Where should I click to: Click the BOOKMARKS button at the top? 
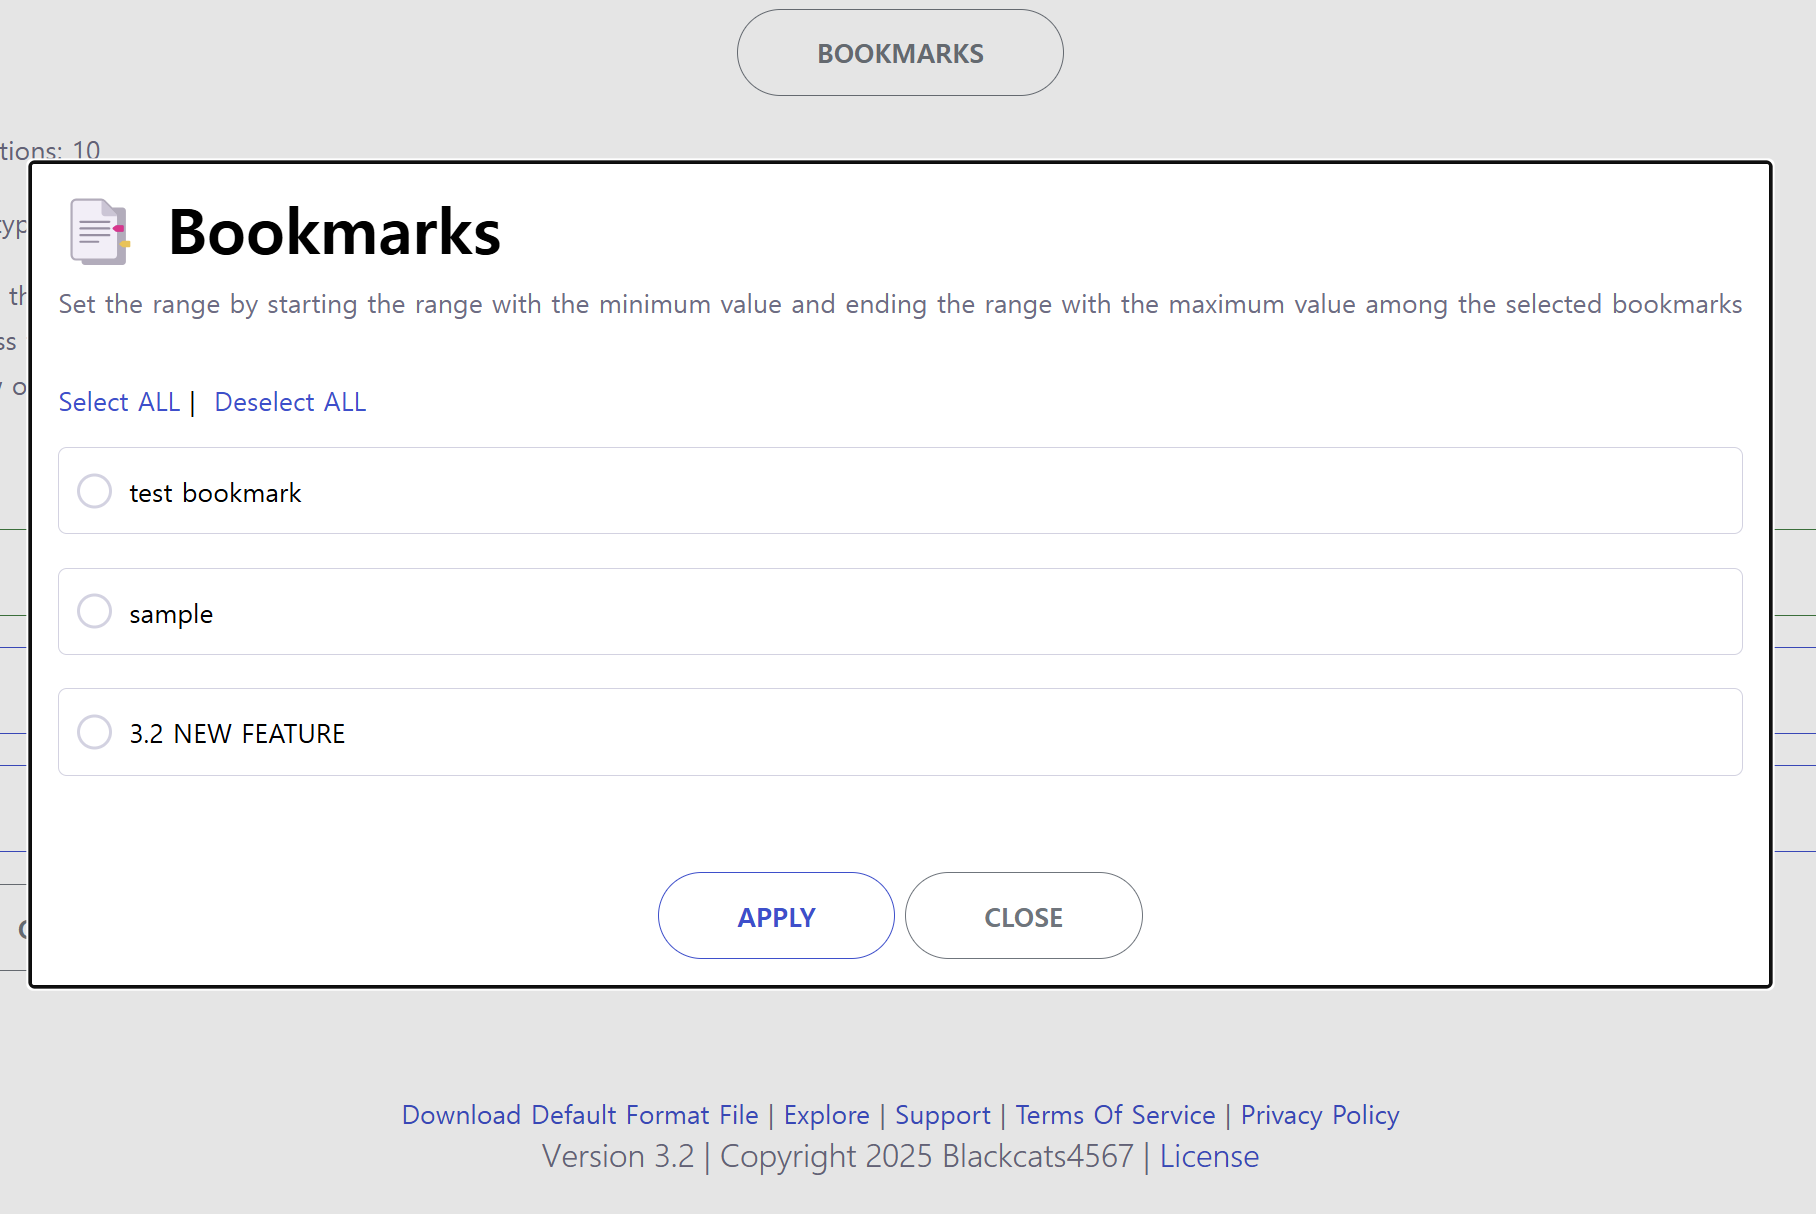point(900,53)
